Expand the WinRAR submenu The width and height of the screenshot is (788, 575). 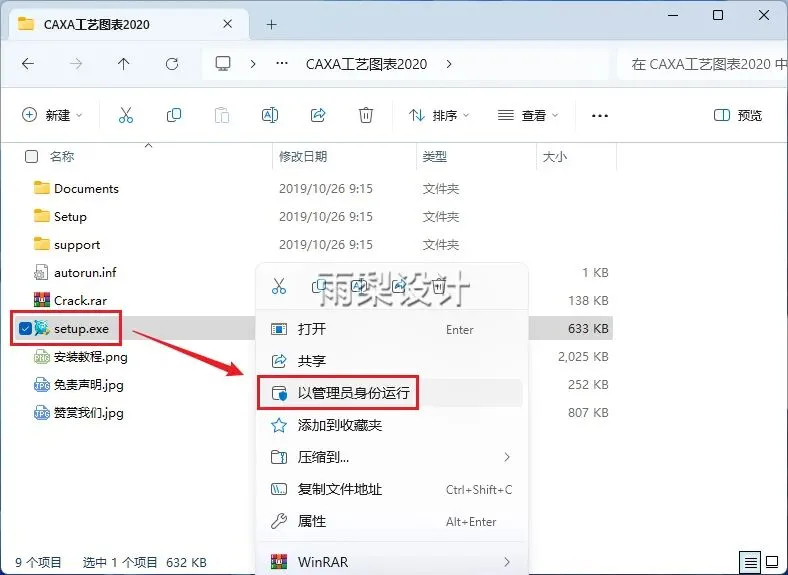(x=507, y=562)
